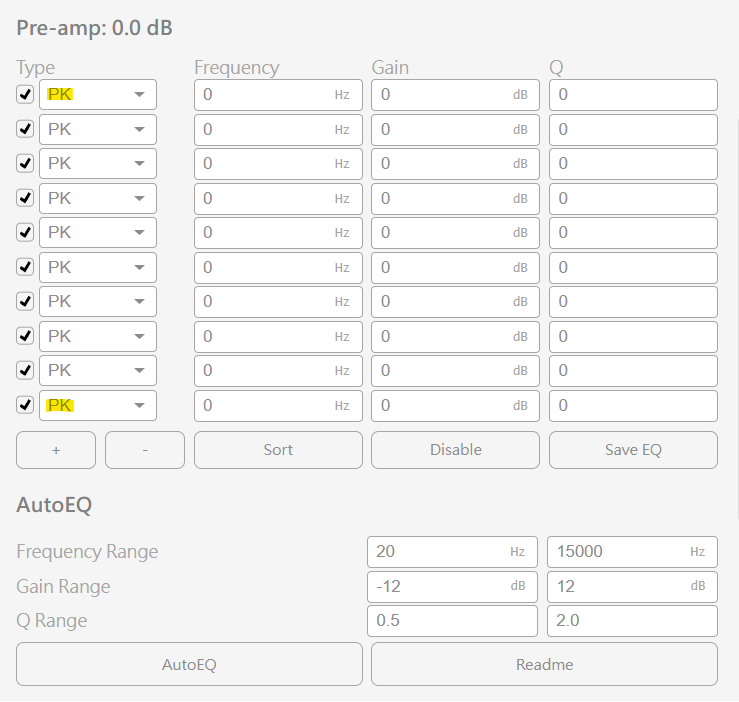
Task: Click the 'Q' column header
Action: 556,68
